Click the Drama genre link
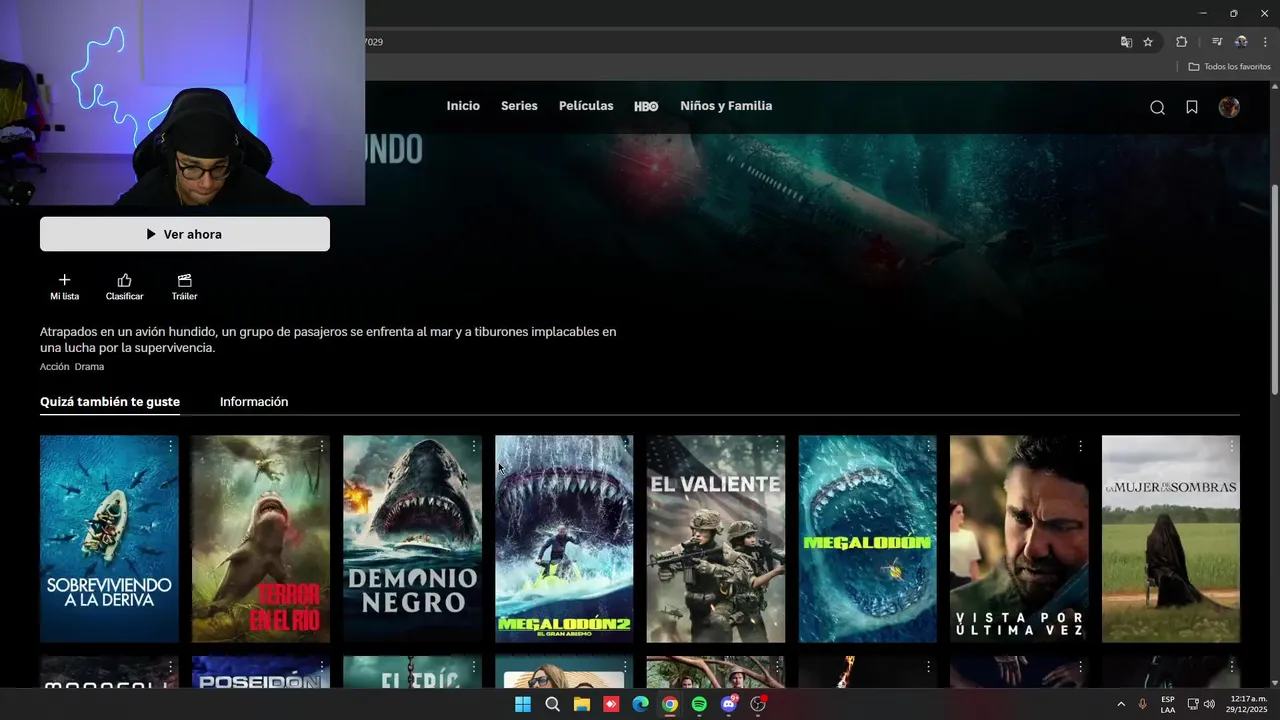This screenshot has height=720, width=1280. click(89, 367)
